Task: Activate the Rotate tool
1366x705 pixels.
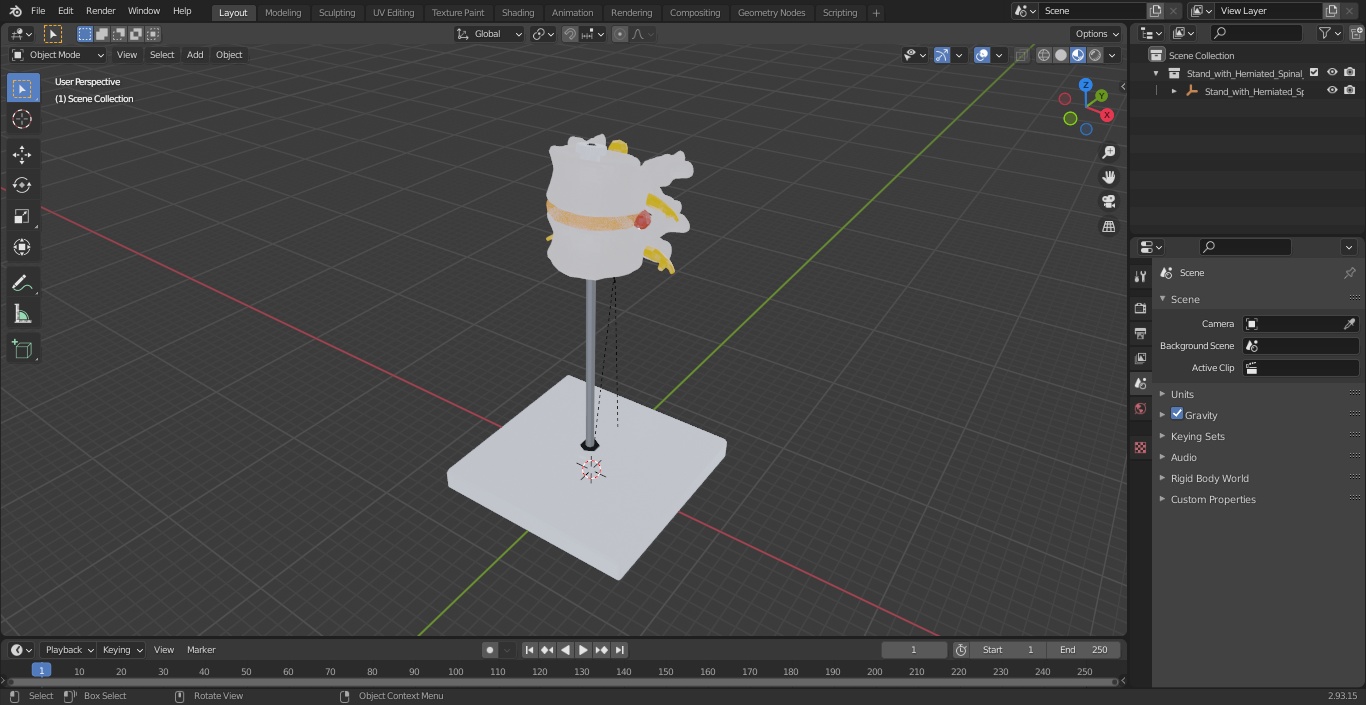Action: [x=22, y=185]
